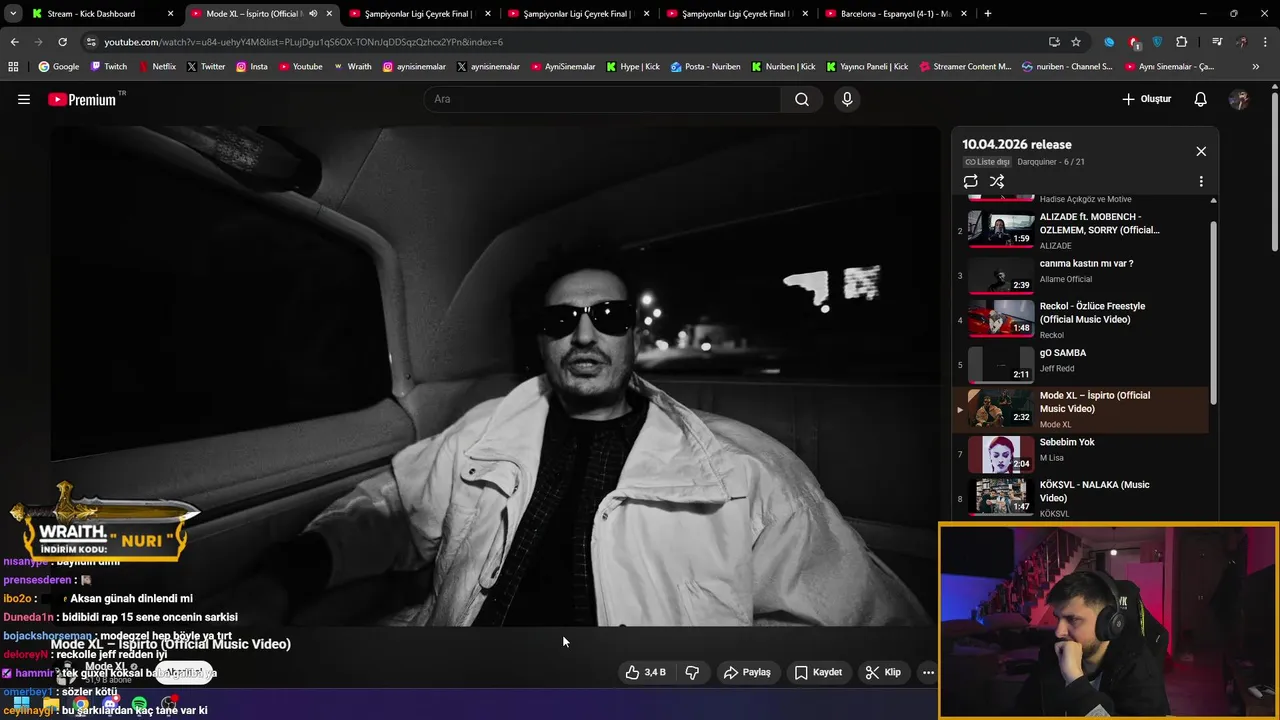Open the Extensions puzzle icon
Viewport: 1280px width, 720px height.
1182,42
